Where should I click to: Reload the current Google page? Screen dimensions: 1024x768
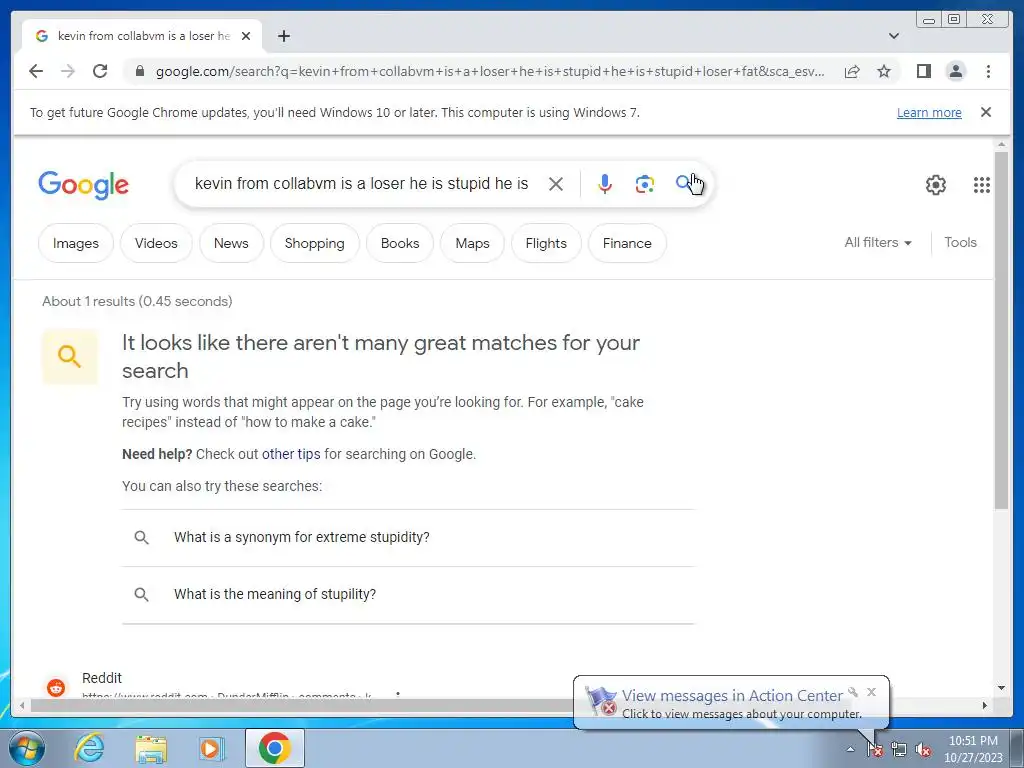pos(100,71)
